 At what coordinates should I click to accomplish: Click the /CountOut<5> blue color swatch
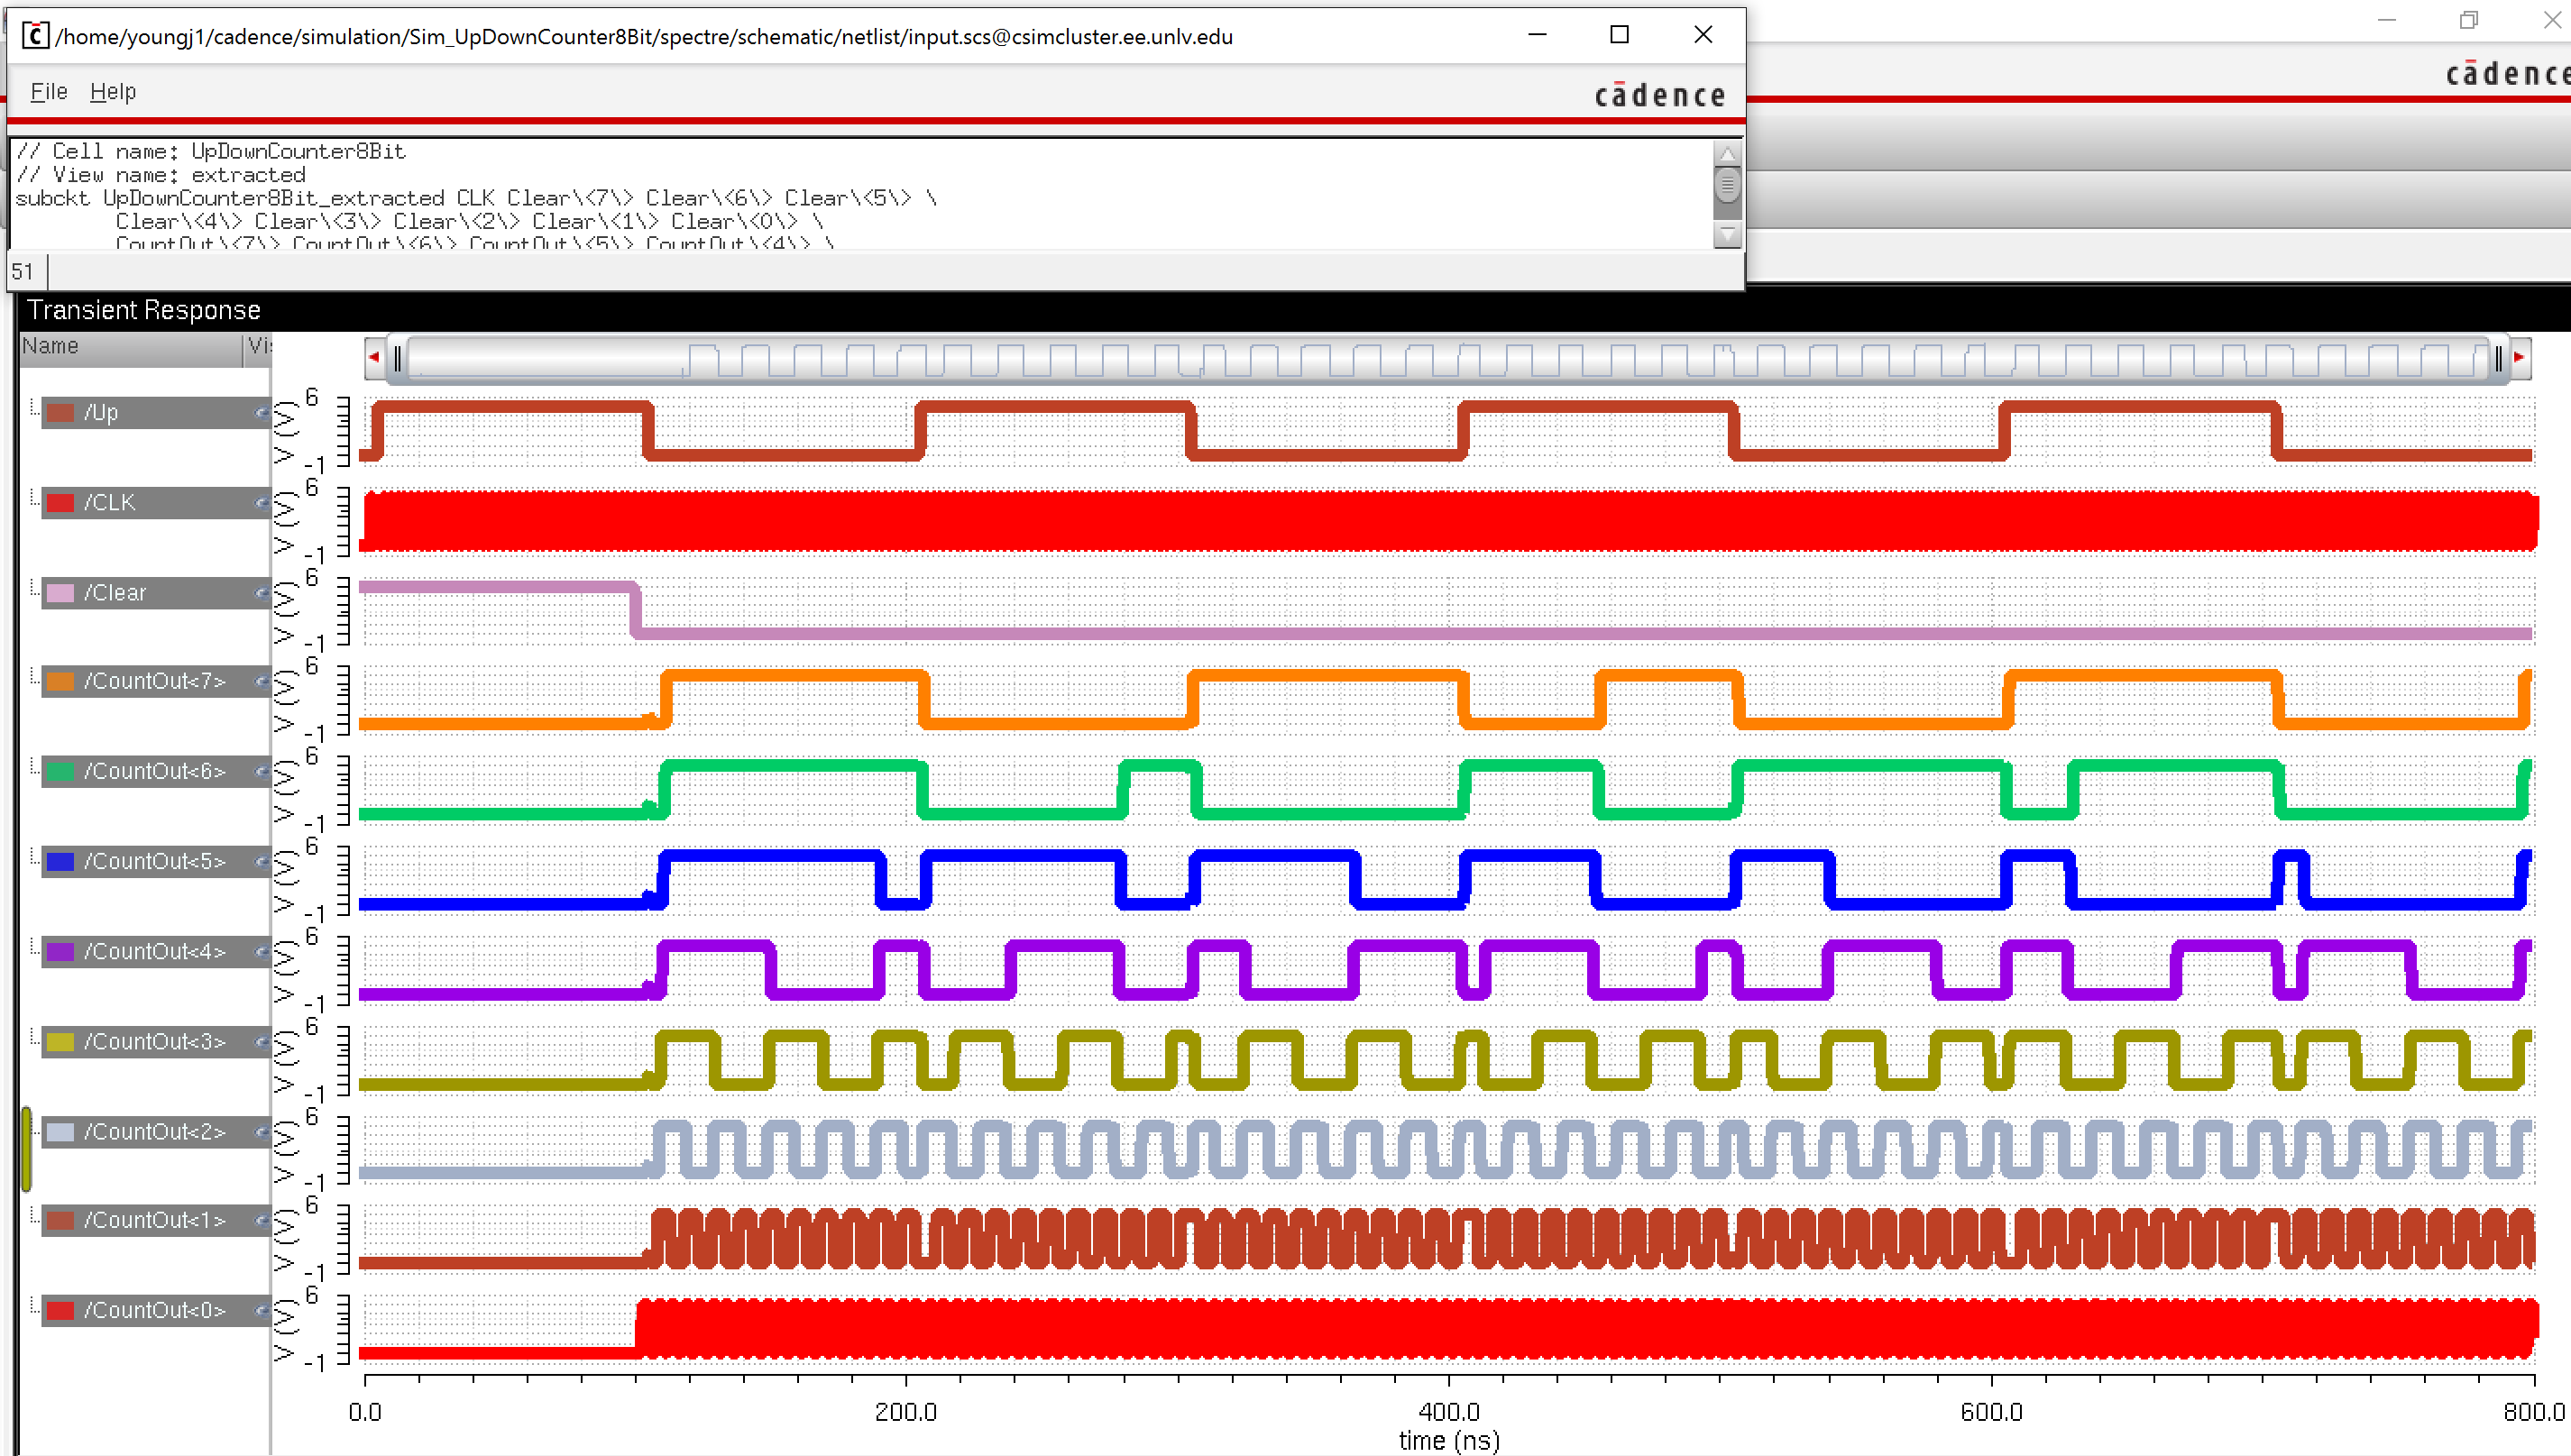61,861
